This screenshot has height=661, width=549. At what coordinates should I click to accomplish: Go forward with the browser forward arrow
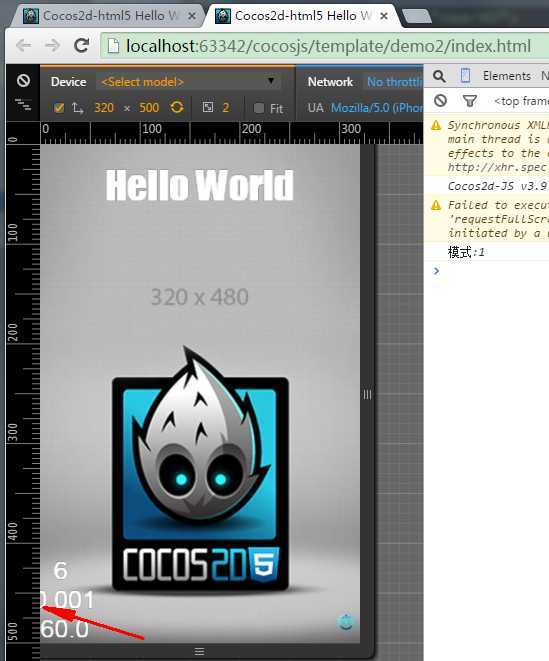(x=52, y=45)
